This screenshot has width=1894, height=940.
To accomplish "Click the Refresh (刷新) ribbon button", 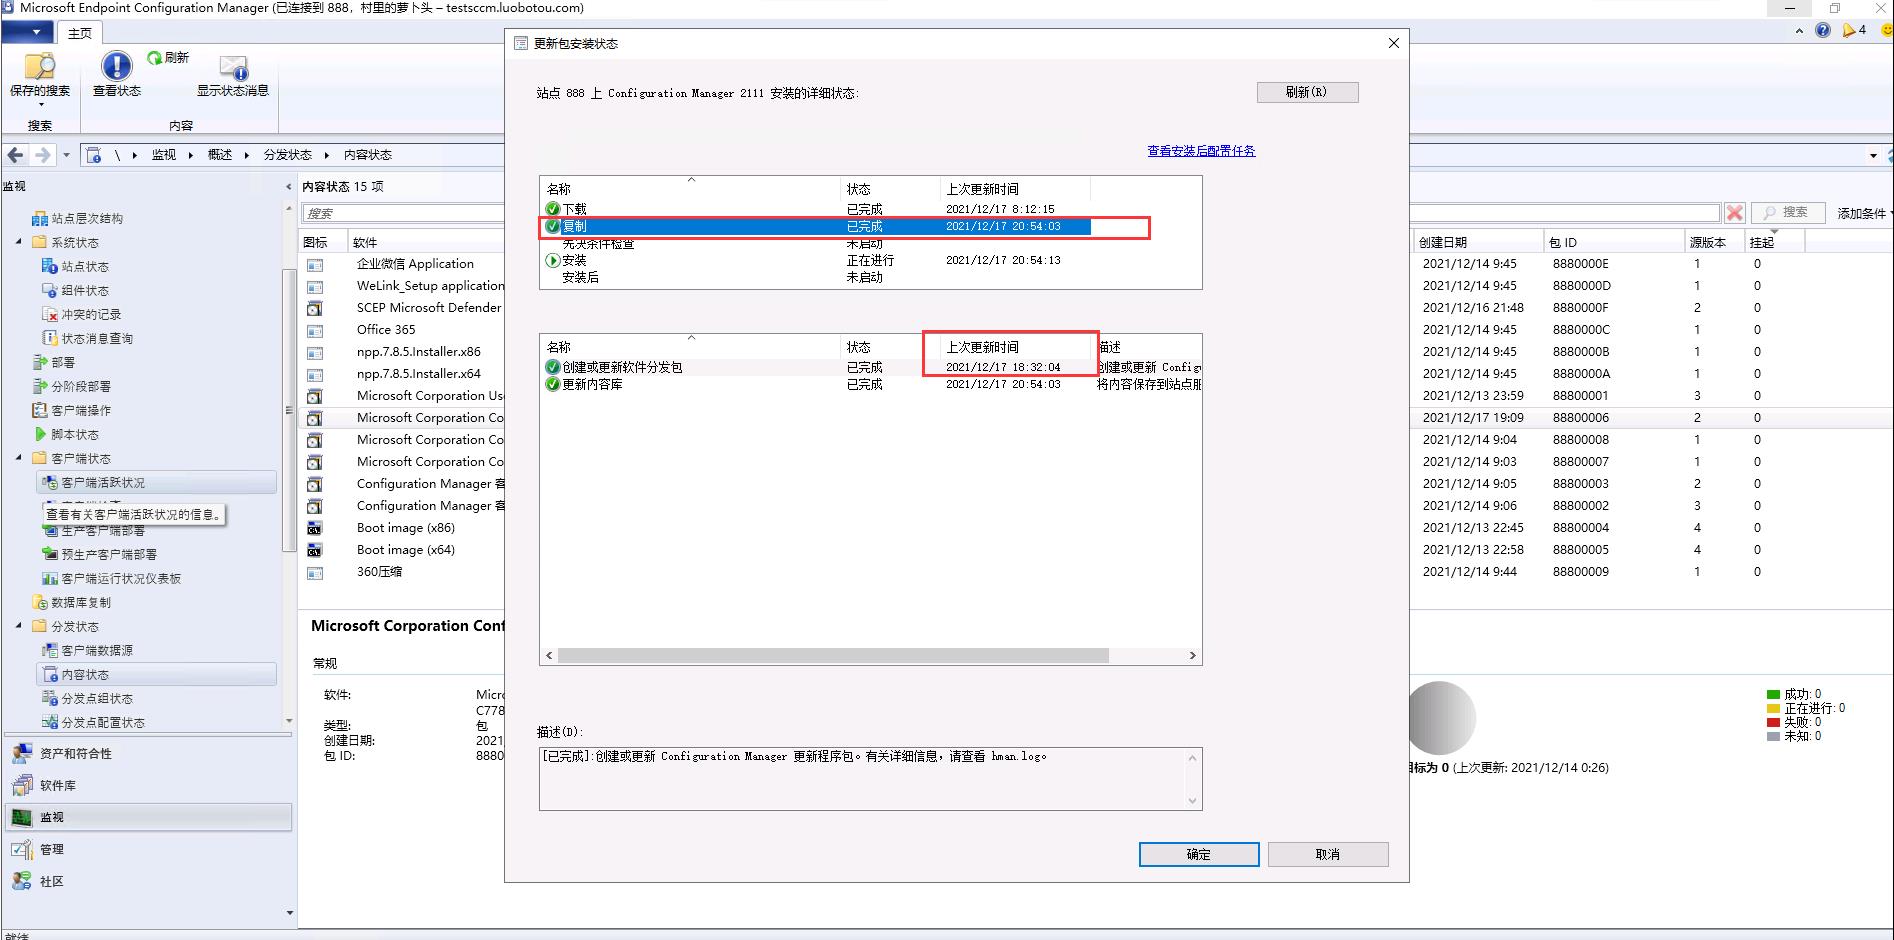I will (168, 58).
